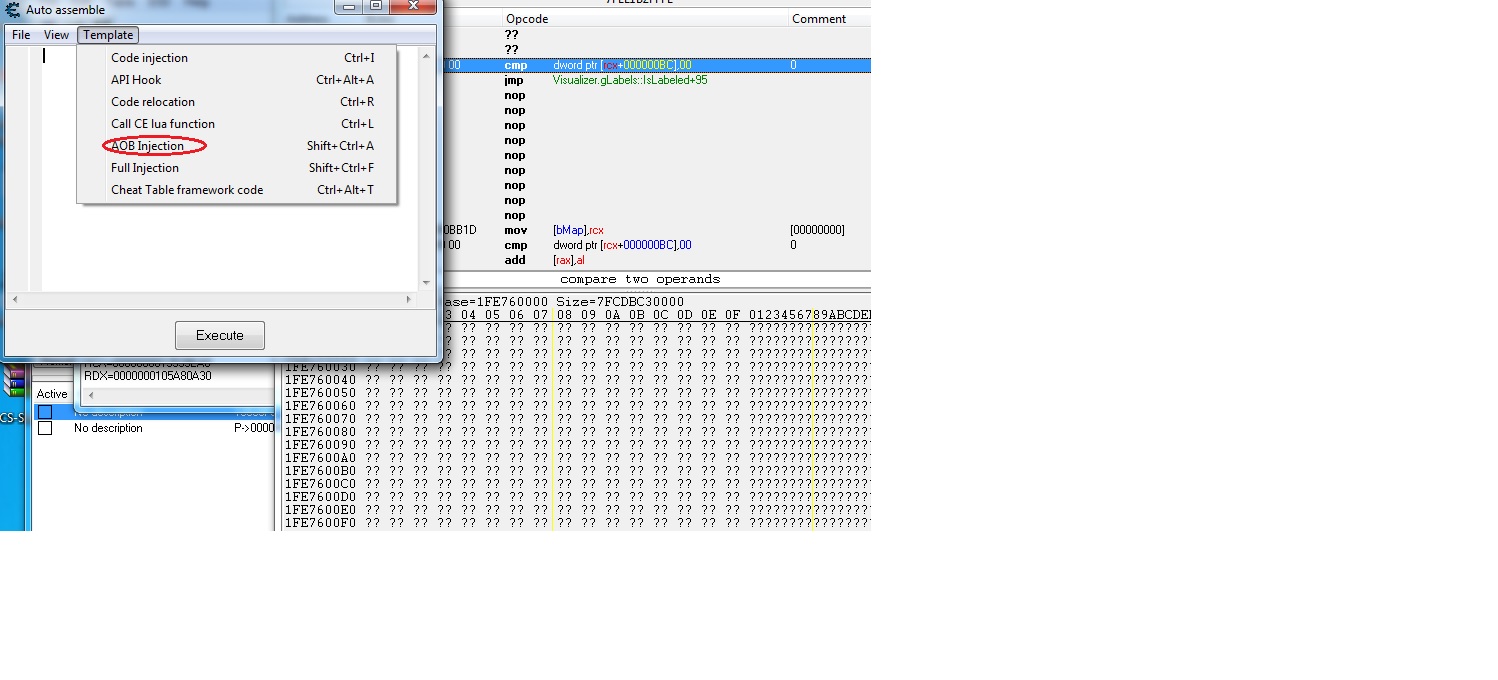Screen dimensions: 1498x680
Task: Click the editor's vertical scrollbar down arrow
Action: pyautogui.click(x=426, y=283)
